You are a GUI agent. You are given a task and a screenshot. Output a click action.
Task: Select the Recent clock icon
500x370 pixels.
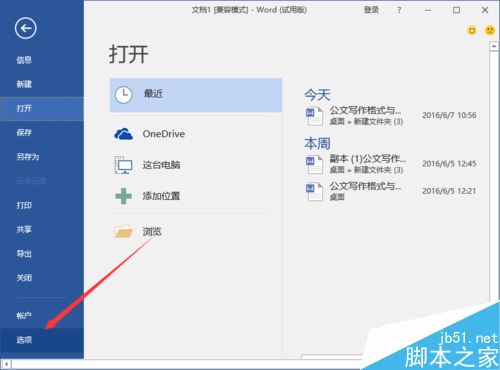tap(124, 95)
